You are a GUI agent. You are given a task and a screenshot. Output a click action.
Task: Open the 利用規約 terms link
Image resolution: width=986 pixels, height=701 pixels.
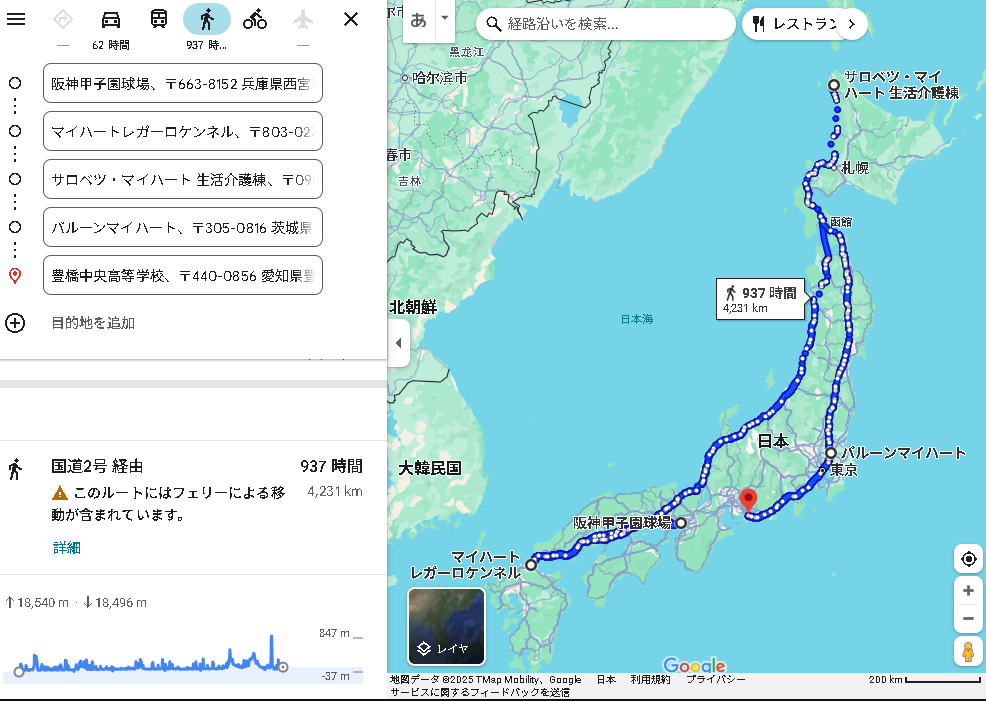click(x=650, y=680)
